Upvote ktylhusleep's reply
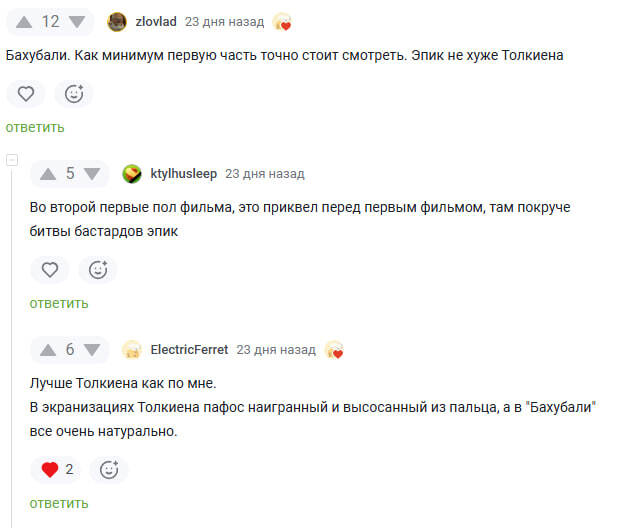This screenshot has width=632, height=528. pyautogui.click(x=48, y=174)
